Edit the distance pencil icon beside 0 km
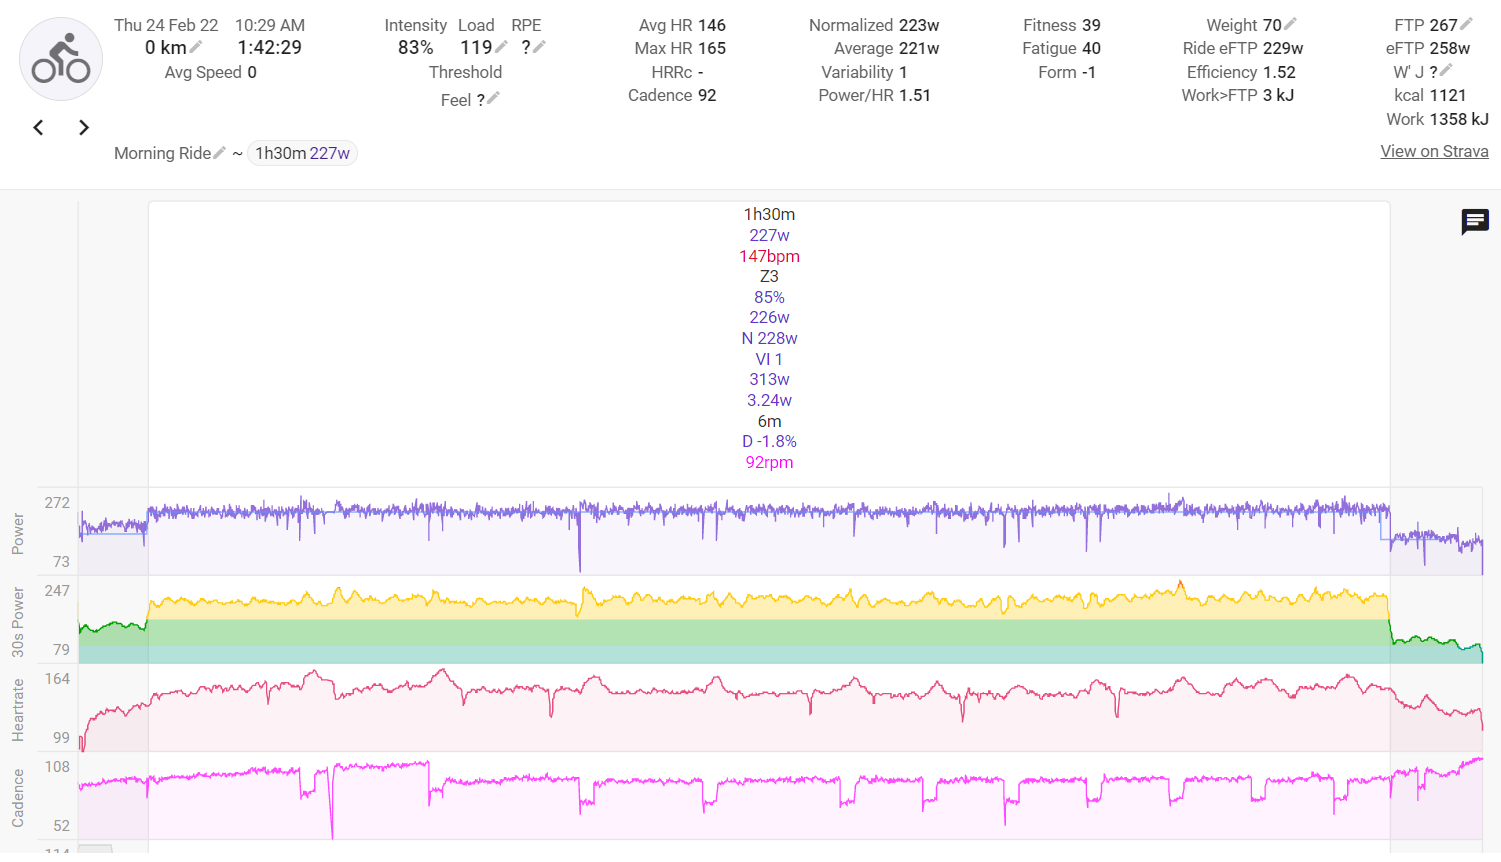The width and height of the screenshot is (1501, 862). (196, 47)
